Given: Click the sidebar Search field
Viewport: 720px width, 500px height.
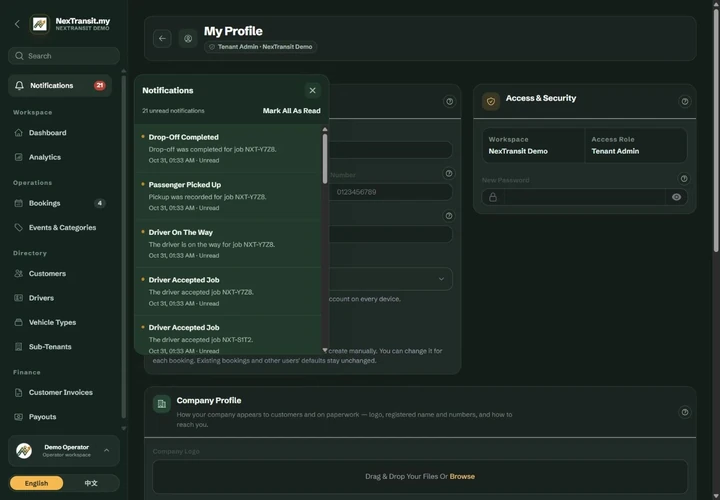Looking at the screenshot, I should pos(64,56).
